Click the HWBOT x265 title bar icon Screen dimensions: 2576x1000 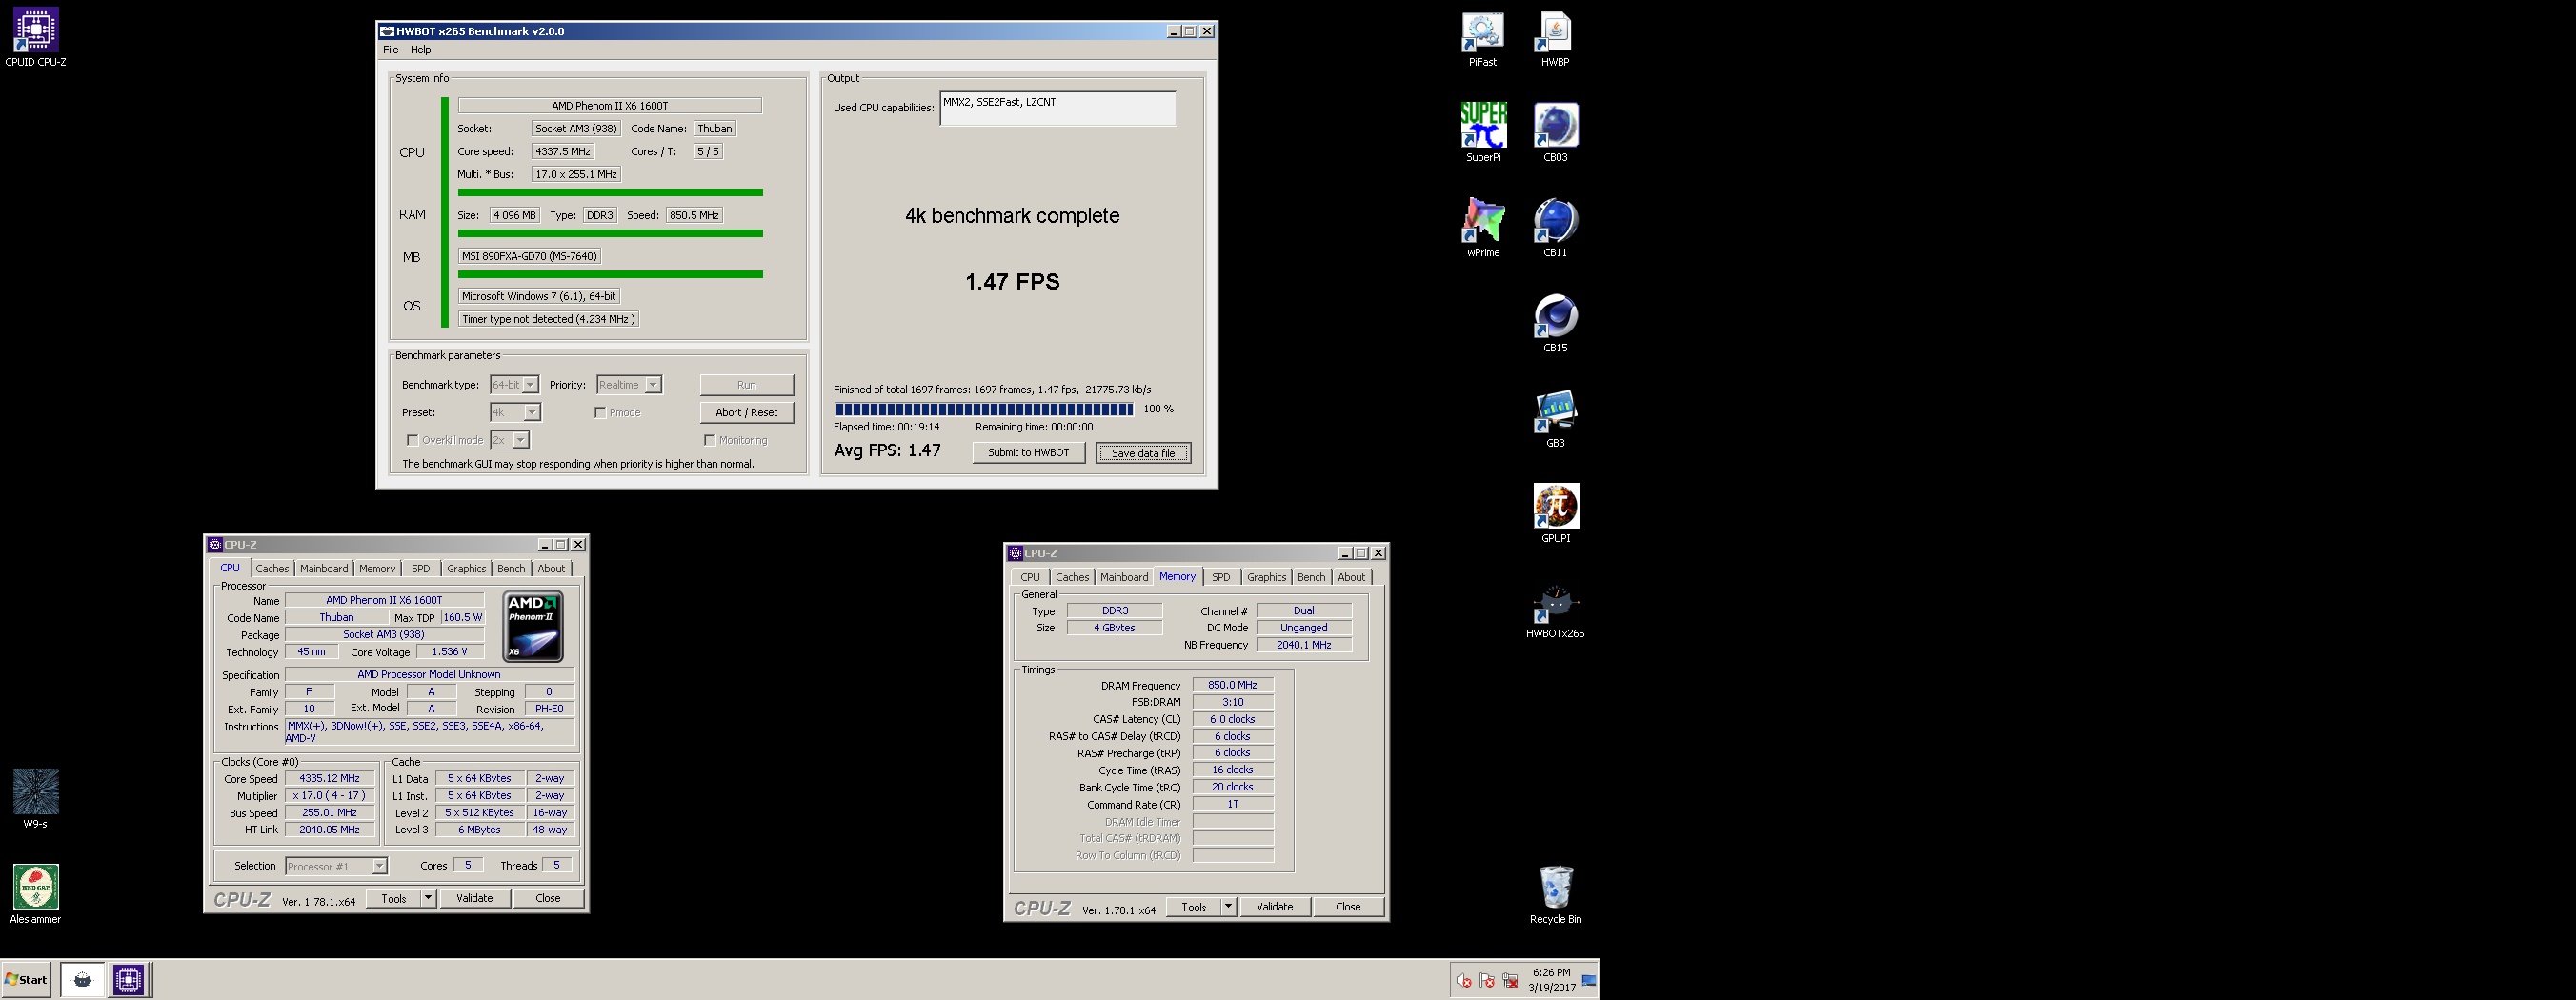[387, 31]
